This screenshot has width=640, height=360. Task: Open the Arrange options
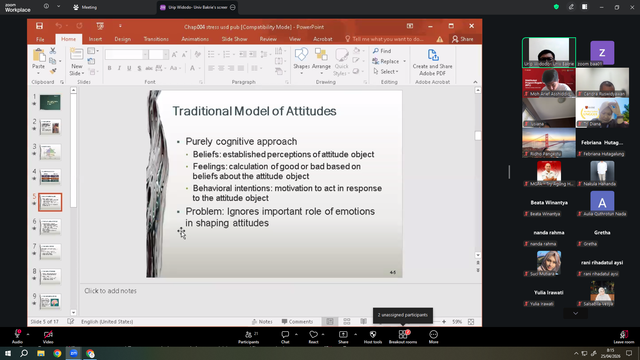pos(321,60)
